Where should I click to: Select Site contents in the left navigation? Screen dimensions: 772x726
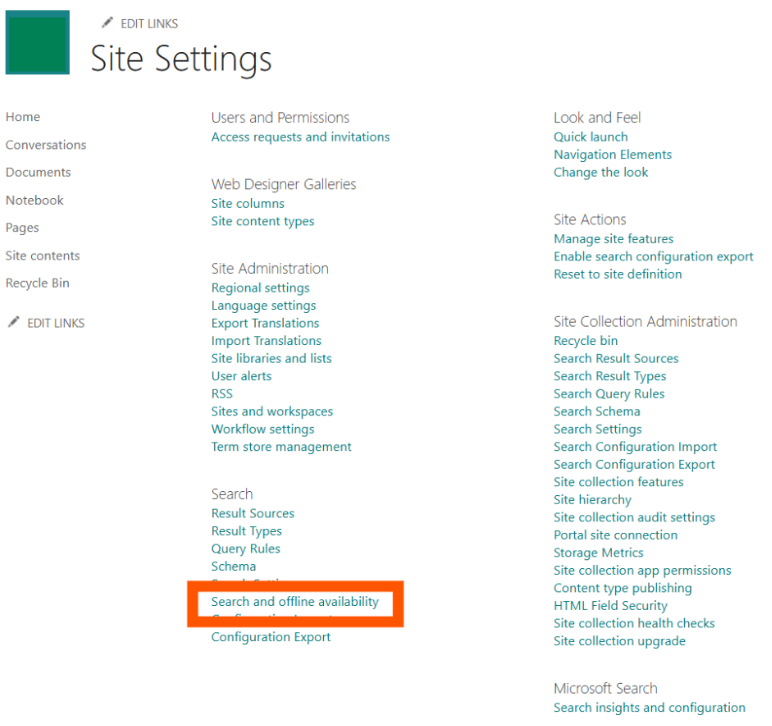tap(43, 256)
